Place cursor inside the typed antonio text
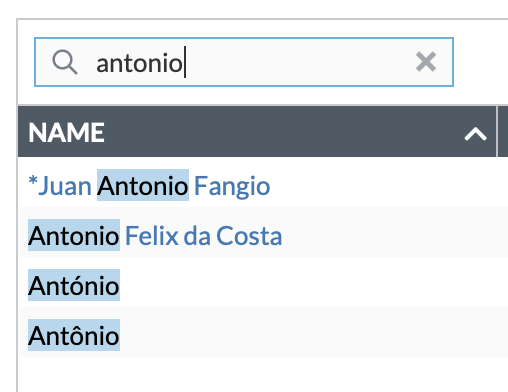 139,63
